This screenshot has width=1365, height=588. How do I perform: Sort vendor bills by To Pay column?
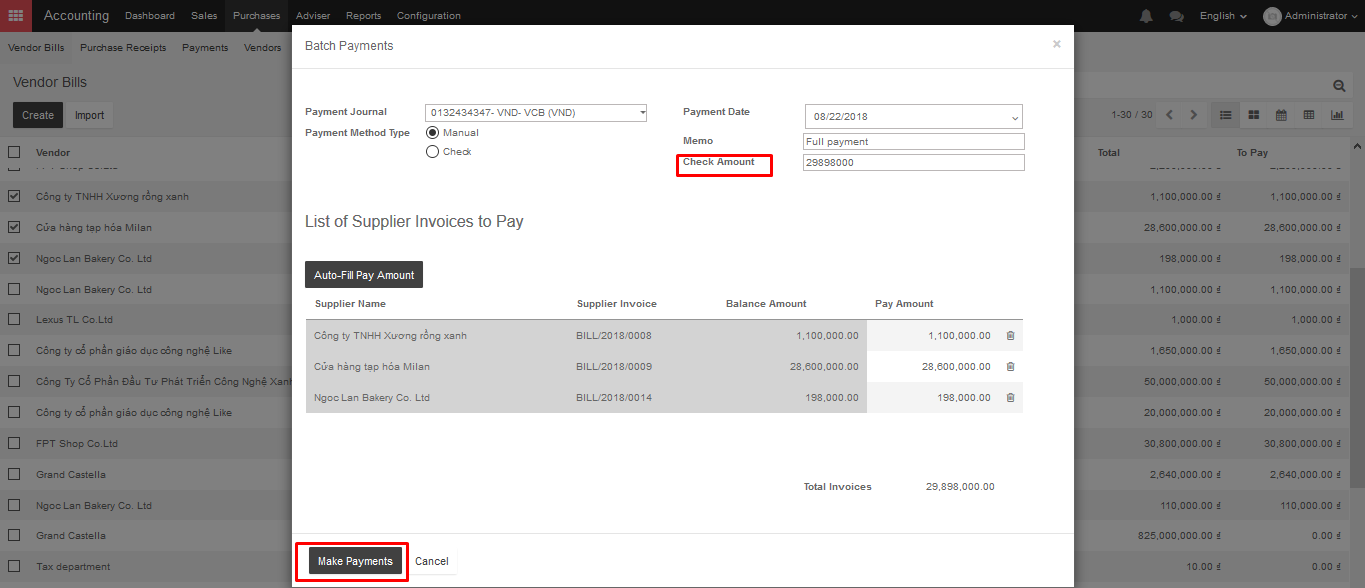coord(1252,153)
